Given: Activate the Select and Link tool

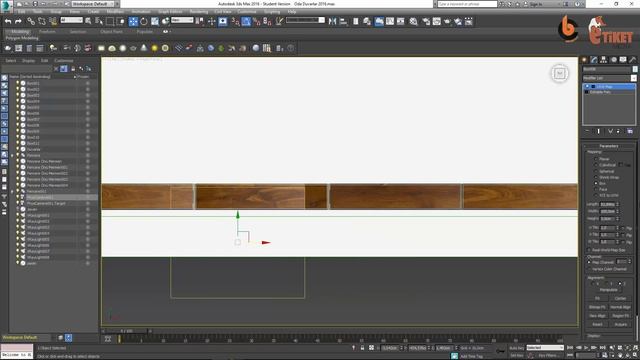Looking at the screenshot, I should point(31,22).
